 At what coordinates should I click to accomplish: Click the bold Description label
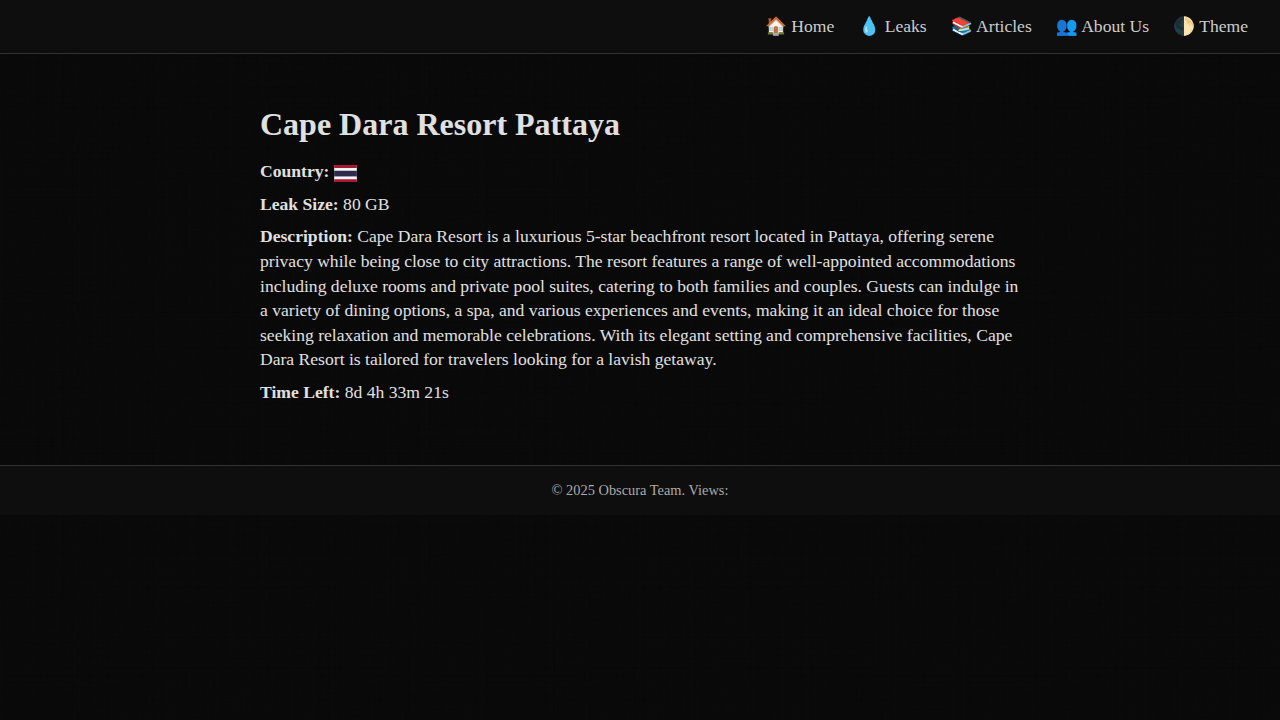[x=306, y=237]
